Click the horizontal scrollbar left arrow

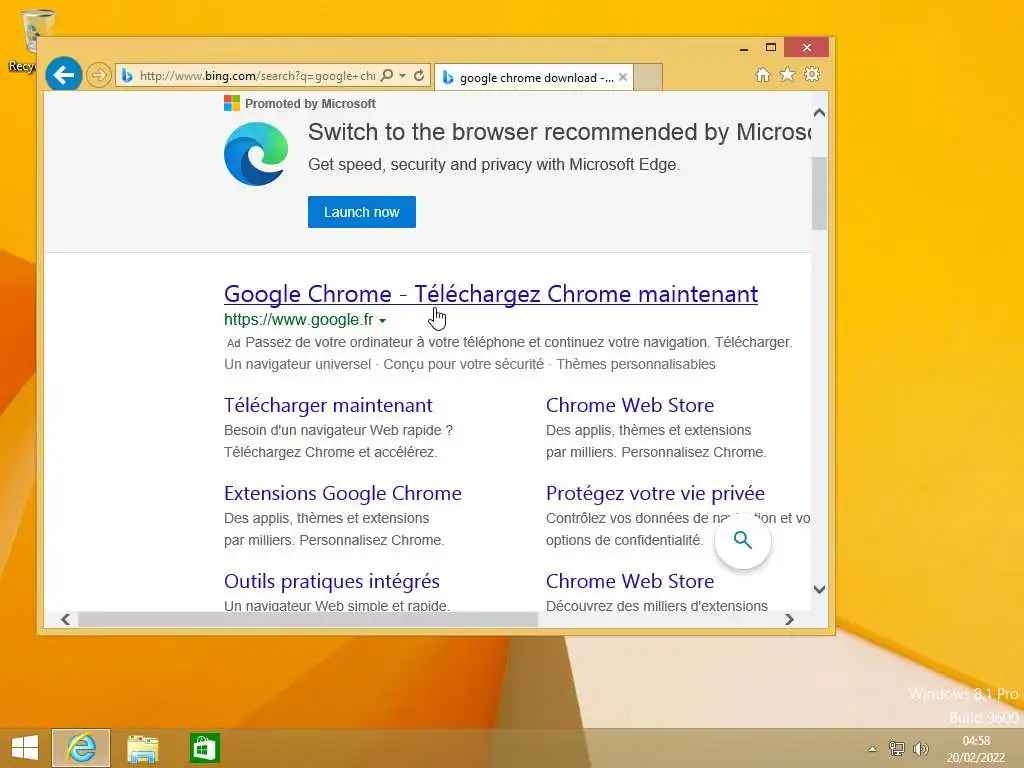click(x=65, y=619)
